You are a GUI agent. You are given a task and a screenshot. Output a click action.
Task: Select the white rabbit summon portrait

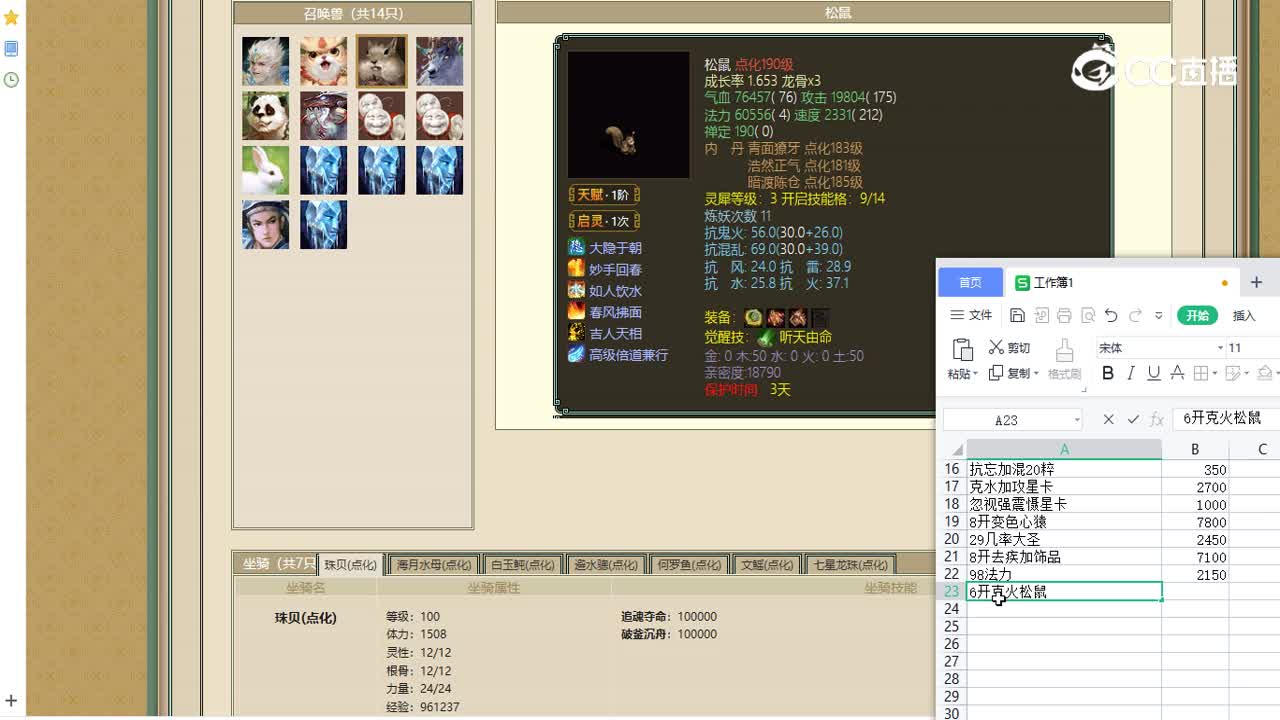click(x=265, y=170)
